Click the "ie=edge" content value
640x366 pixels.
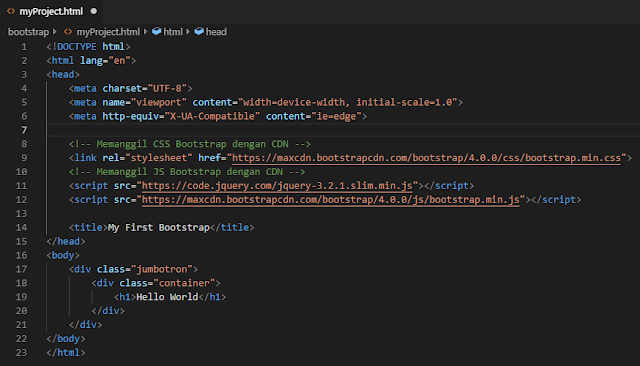(x=337, y=116)
